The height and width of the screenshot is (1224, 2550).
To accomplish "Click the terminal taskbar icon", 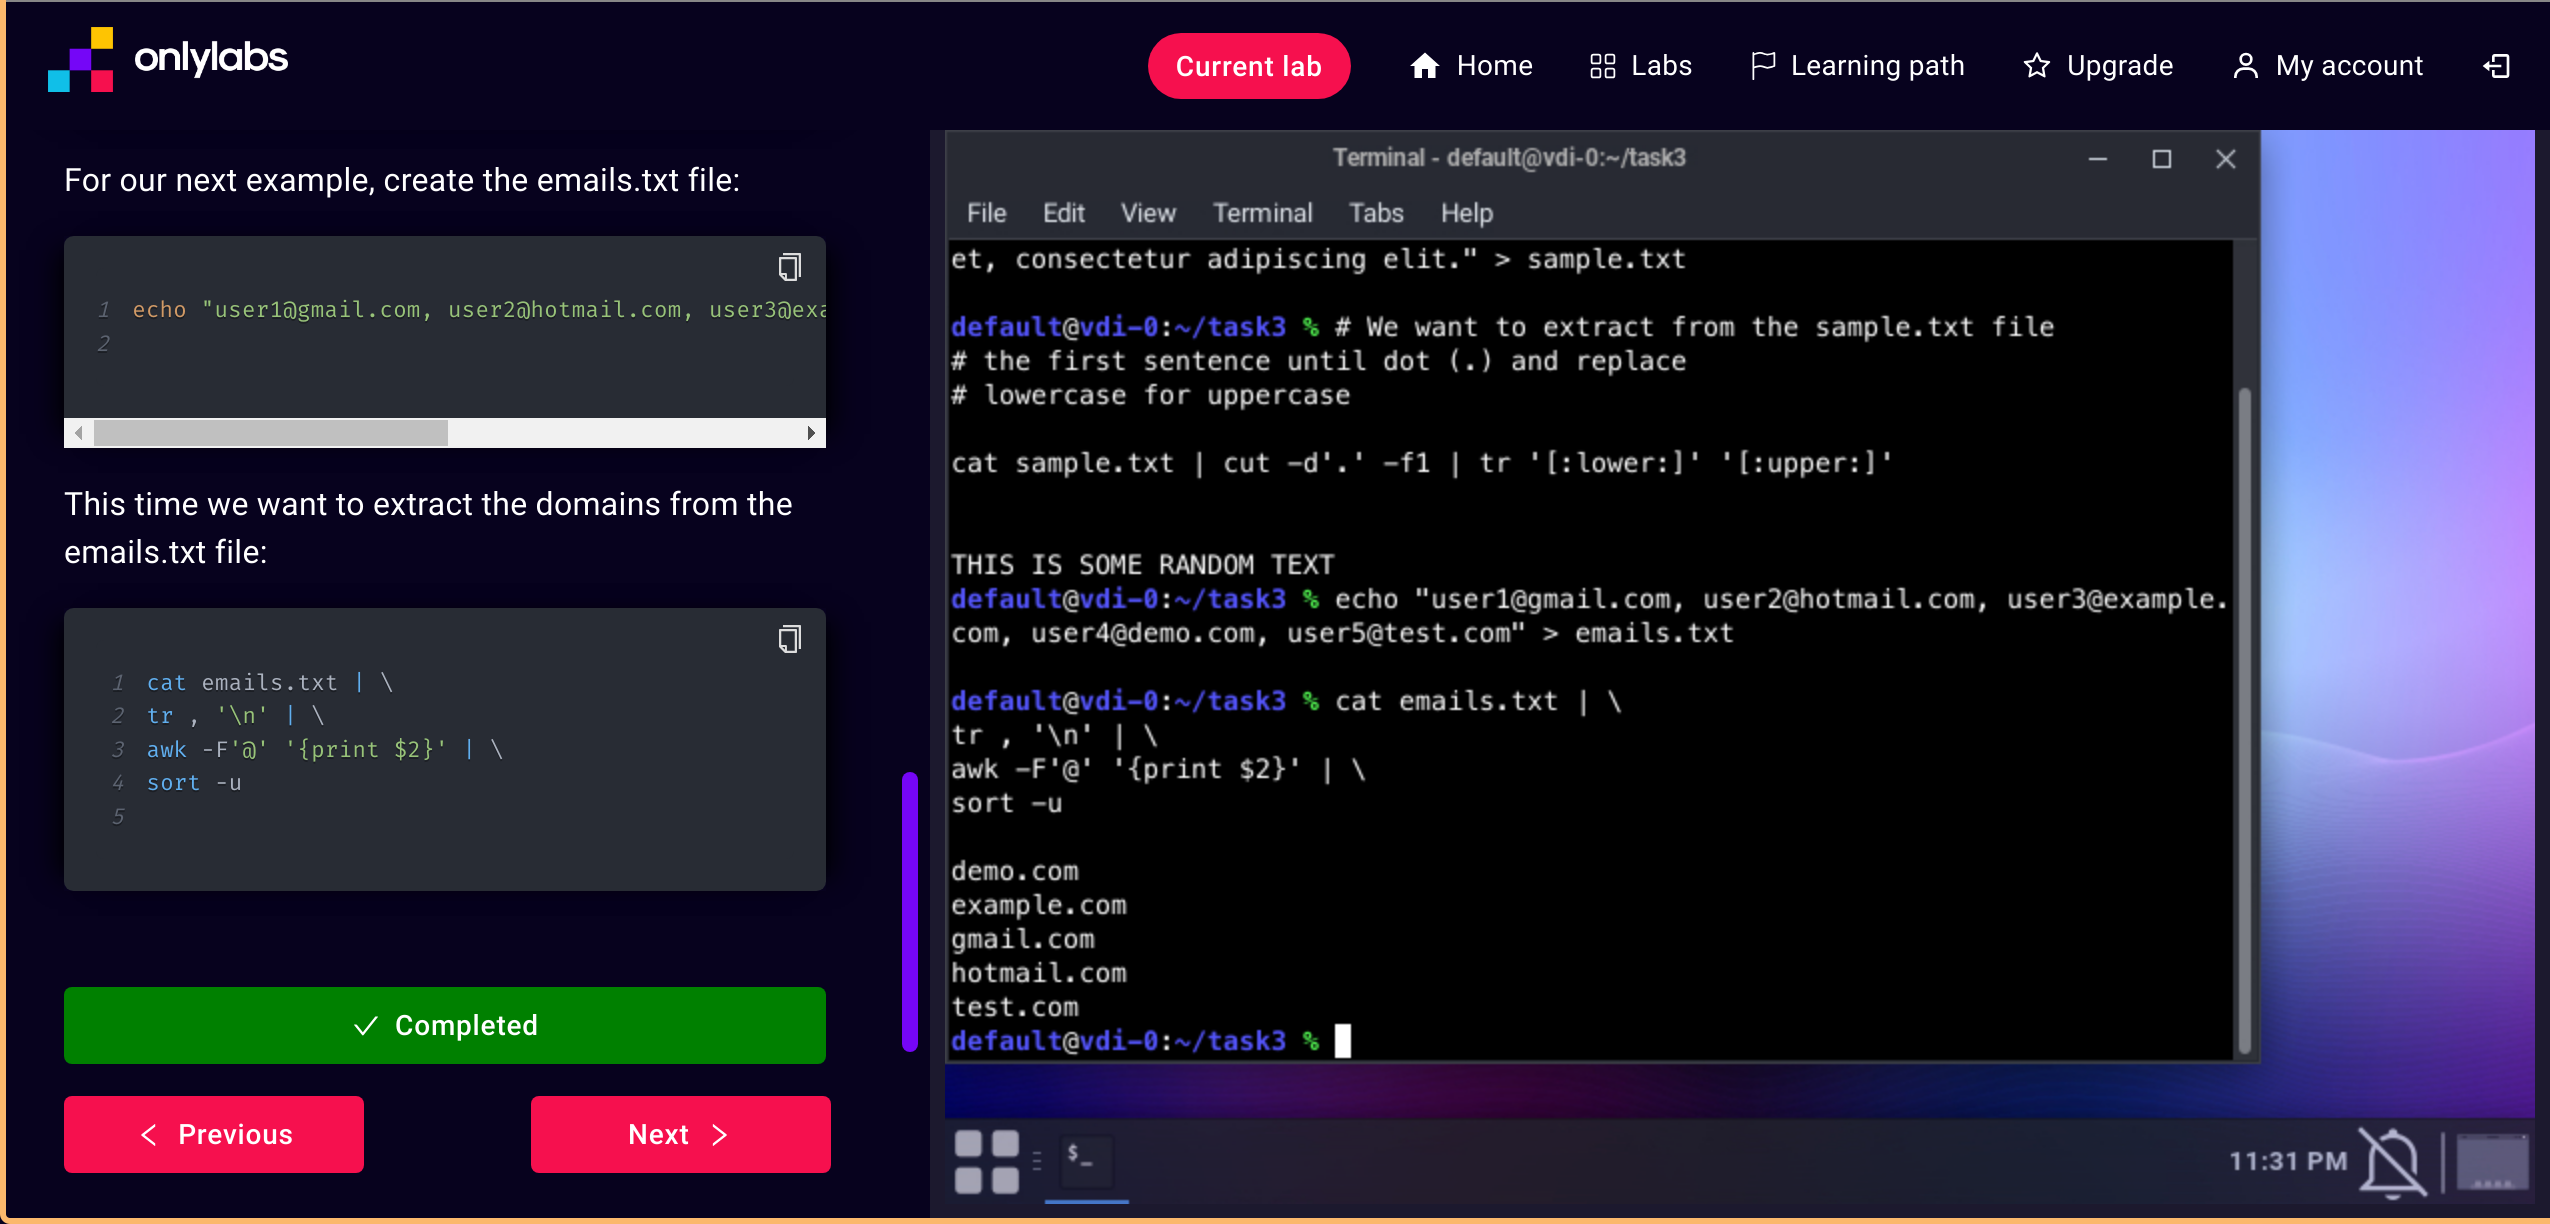I will point(1086,1161).
